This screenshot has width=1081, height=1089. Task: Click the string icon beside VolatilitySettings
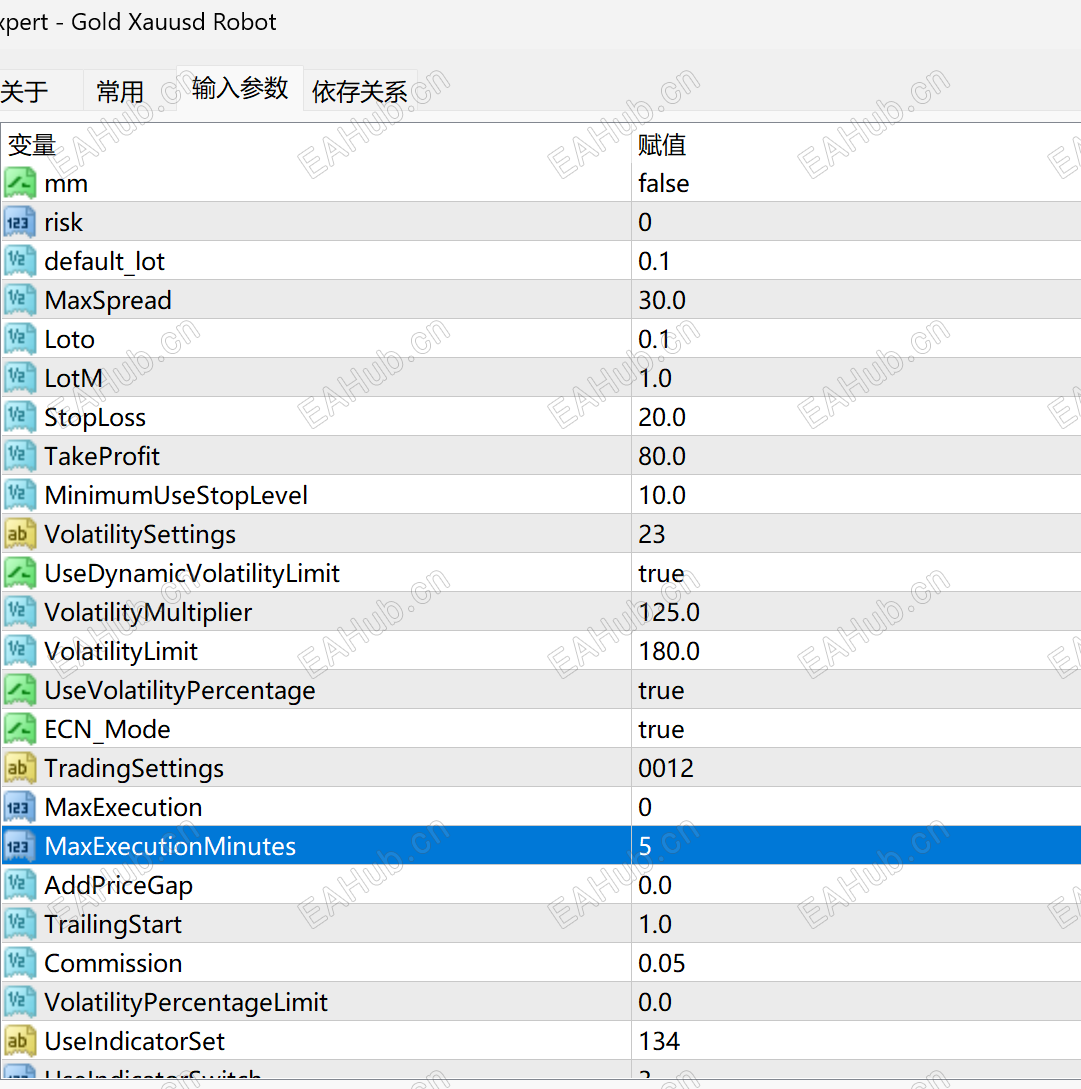pyautogui.click(x=19, y=534)
